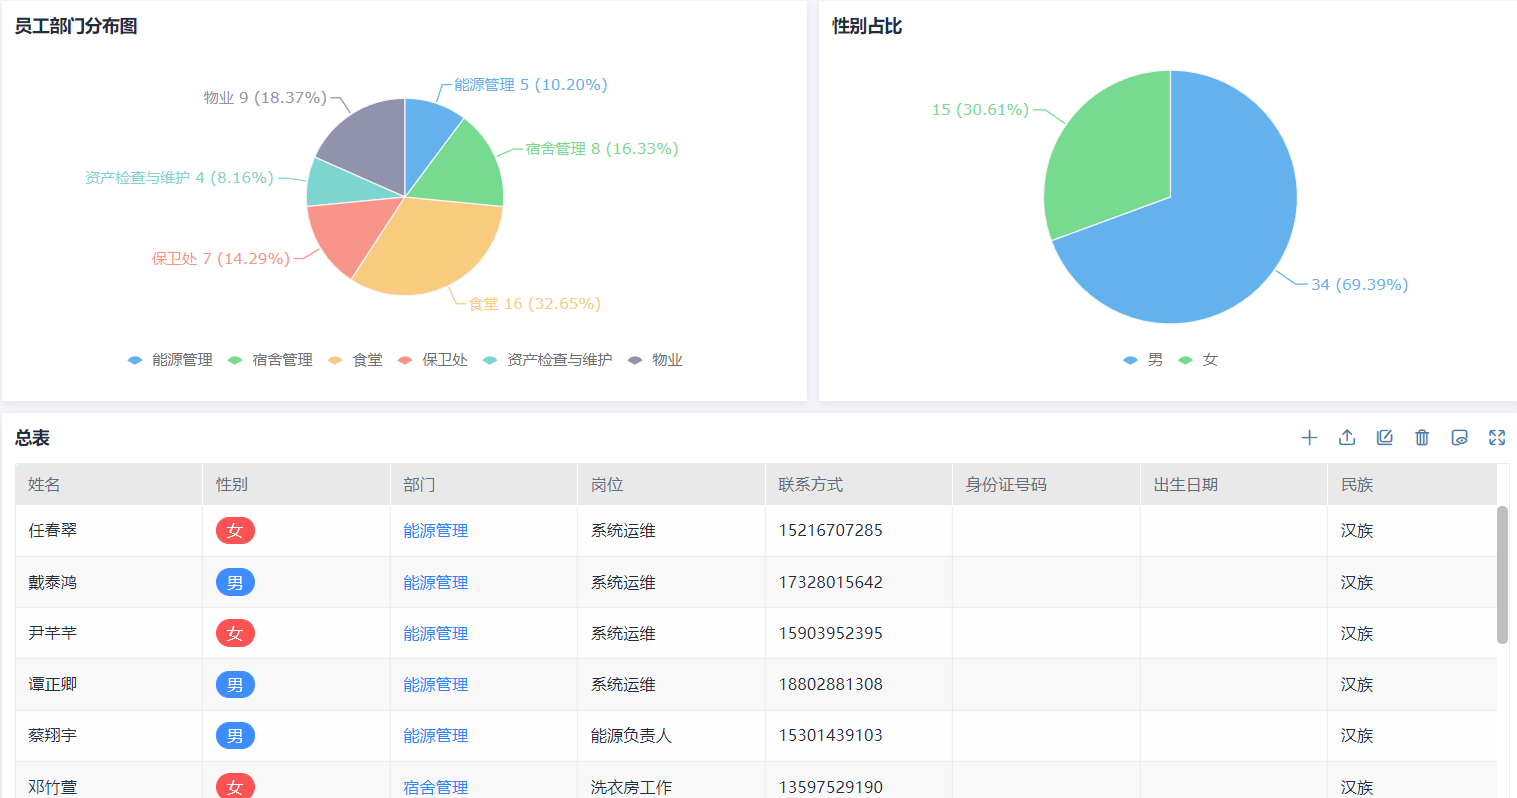Viewport: 1517px width, 798px height.
Task: Toggle 宿舍管理 legend item visibility
Action: click(x=271, y=360)
